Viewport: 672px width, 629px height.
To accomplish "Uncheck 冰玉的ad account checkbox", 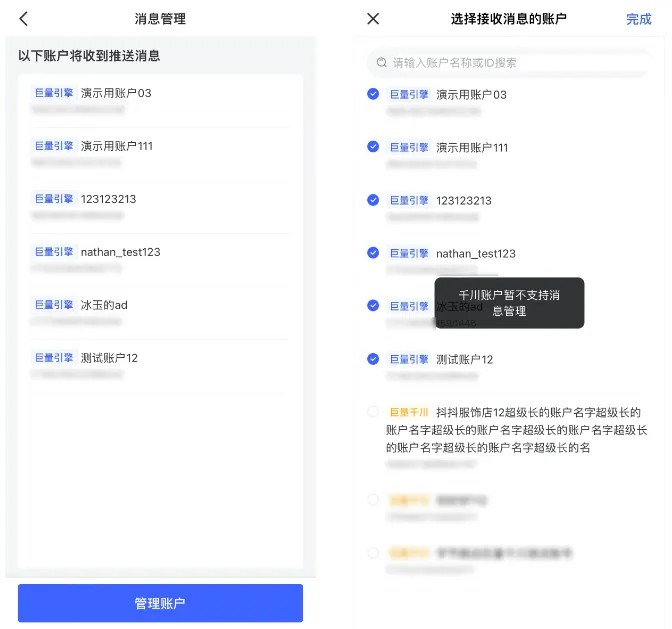I will click(x=373, y=306).
